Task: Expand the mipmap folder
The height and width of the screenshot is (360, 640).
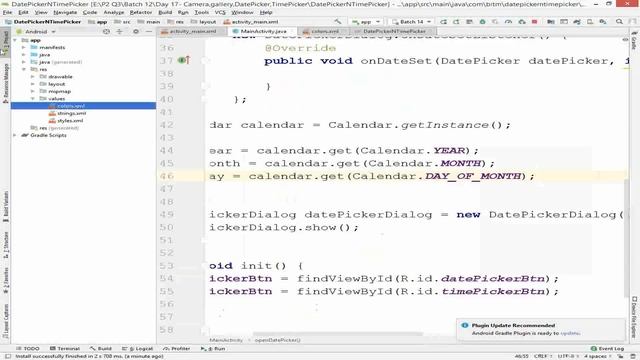Action: [33, 91]
